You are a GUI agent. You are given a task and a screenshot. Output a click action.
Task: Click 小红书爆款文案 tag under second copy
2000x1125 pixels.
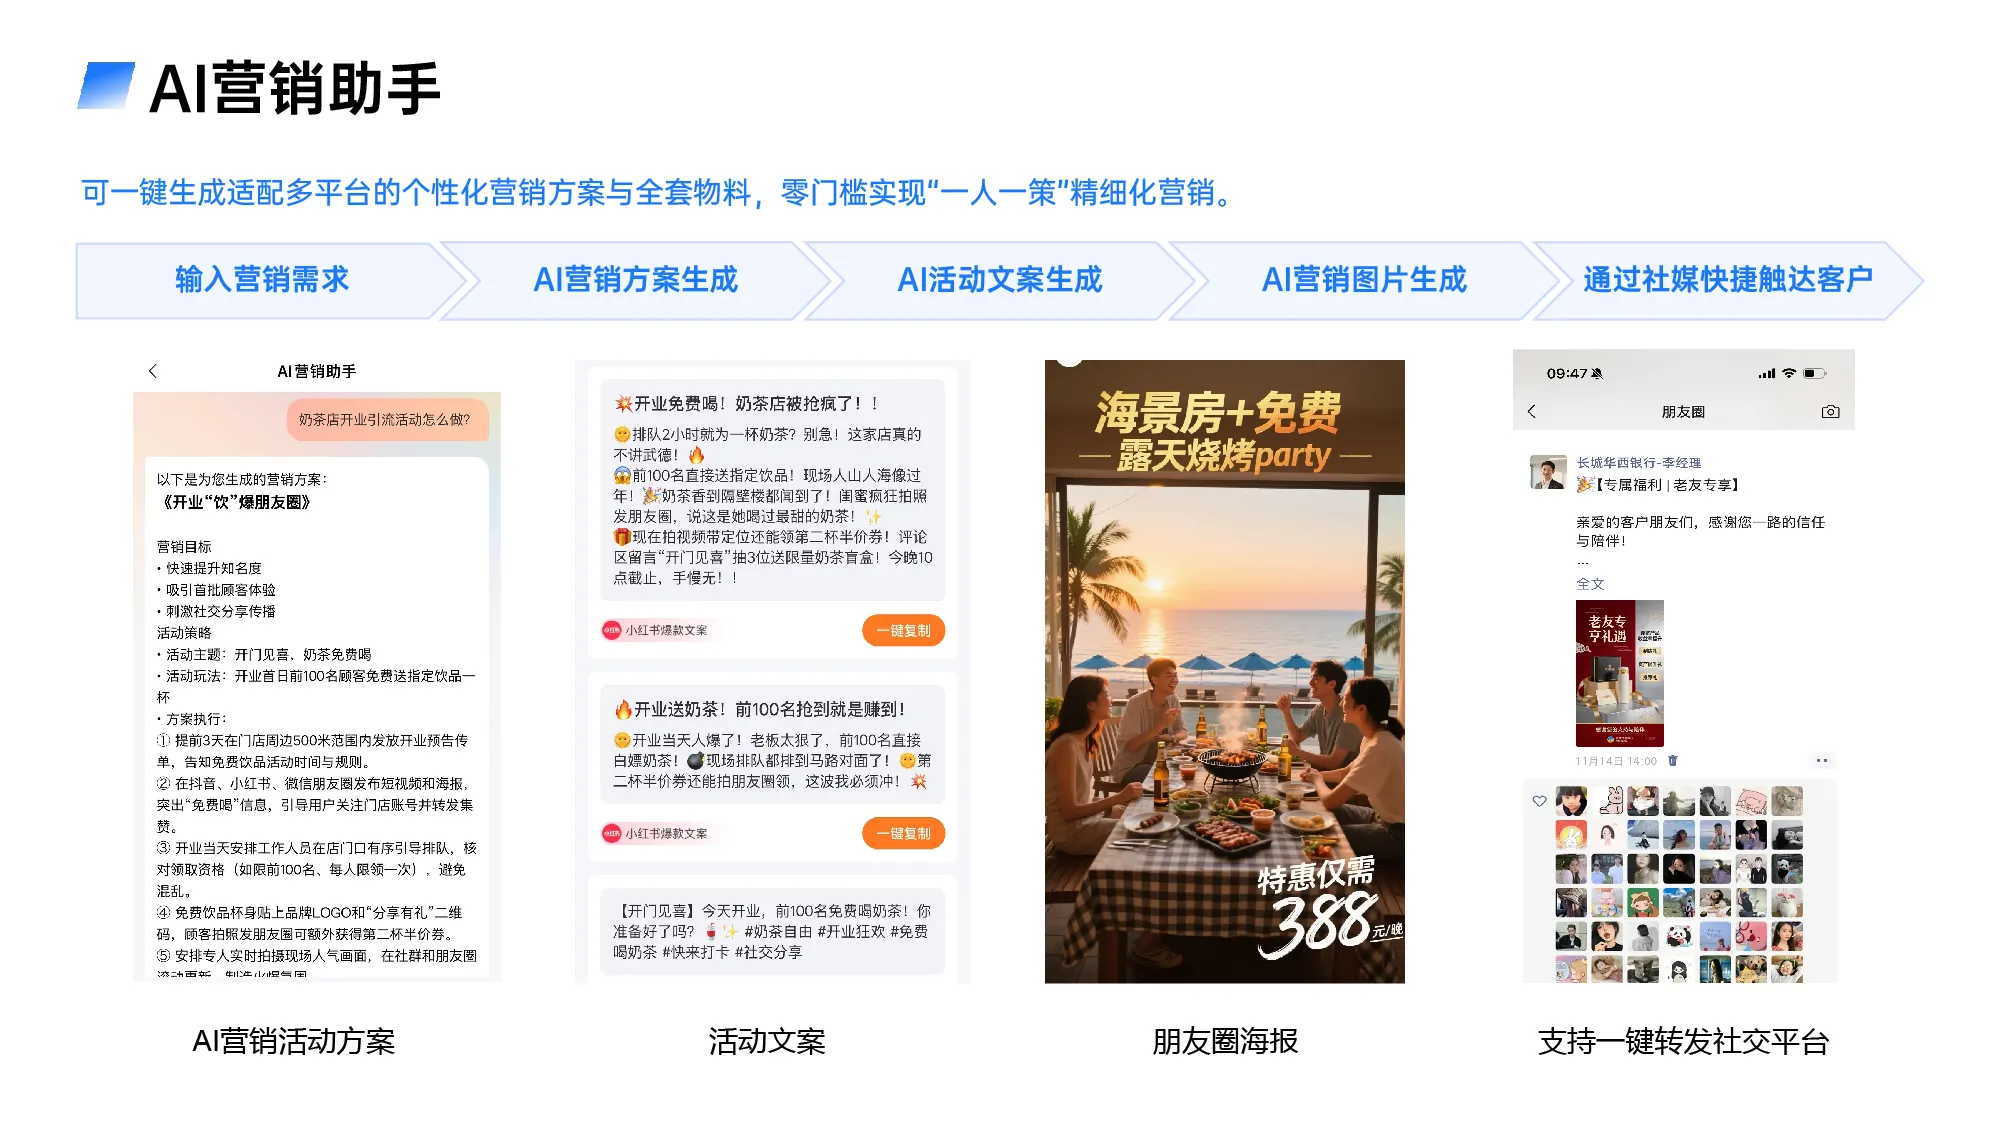(655, 833)
